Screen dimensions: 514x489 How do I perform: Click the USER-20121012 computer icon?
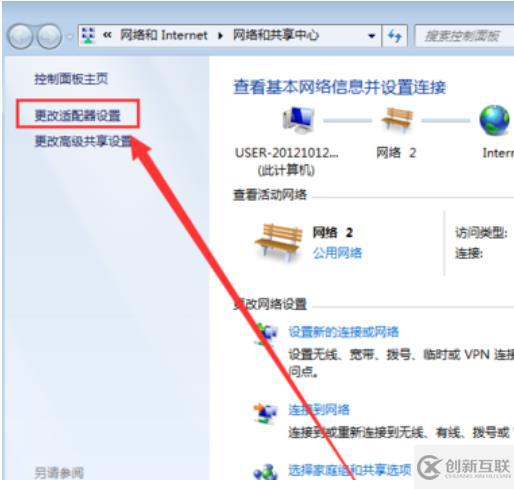pyautogui.click(x=298, y=120)
